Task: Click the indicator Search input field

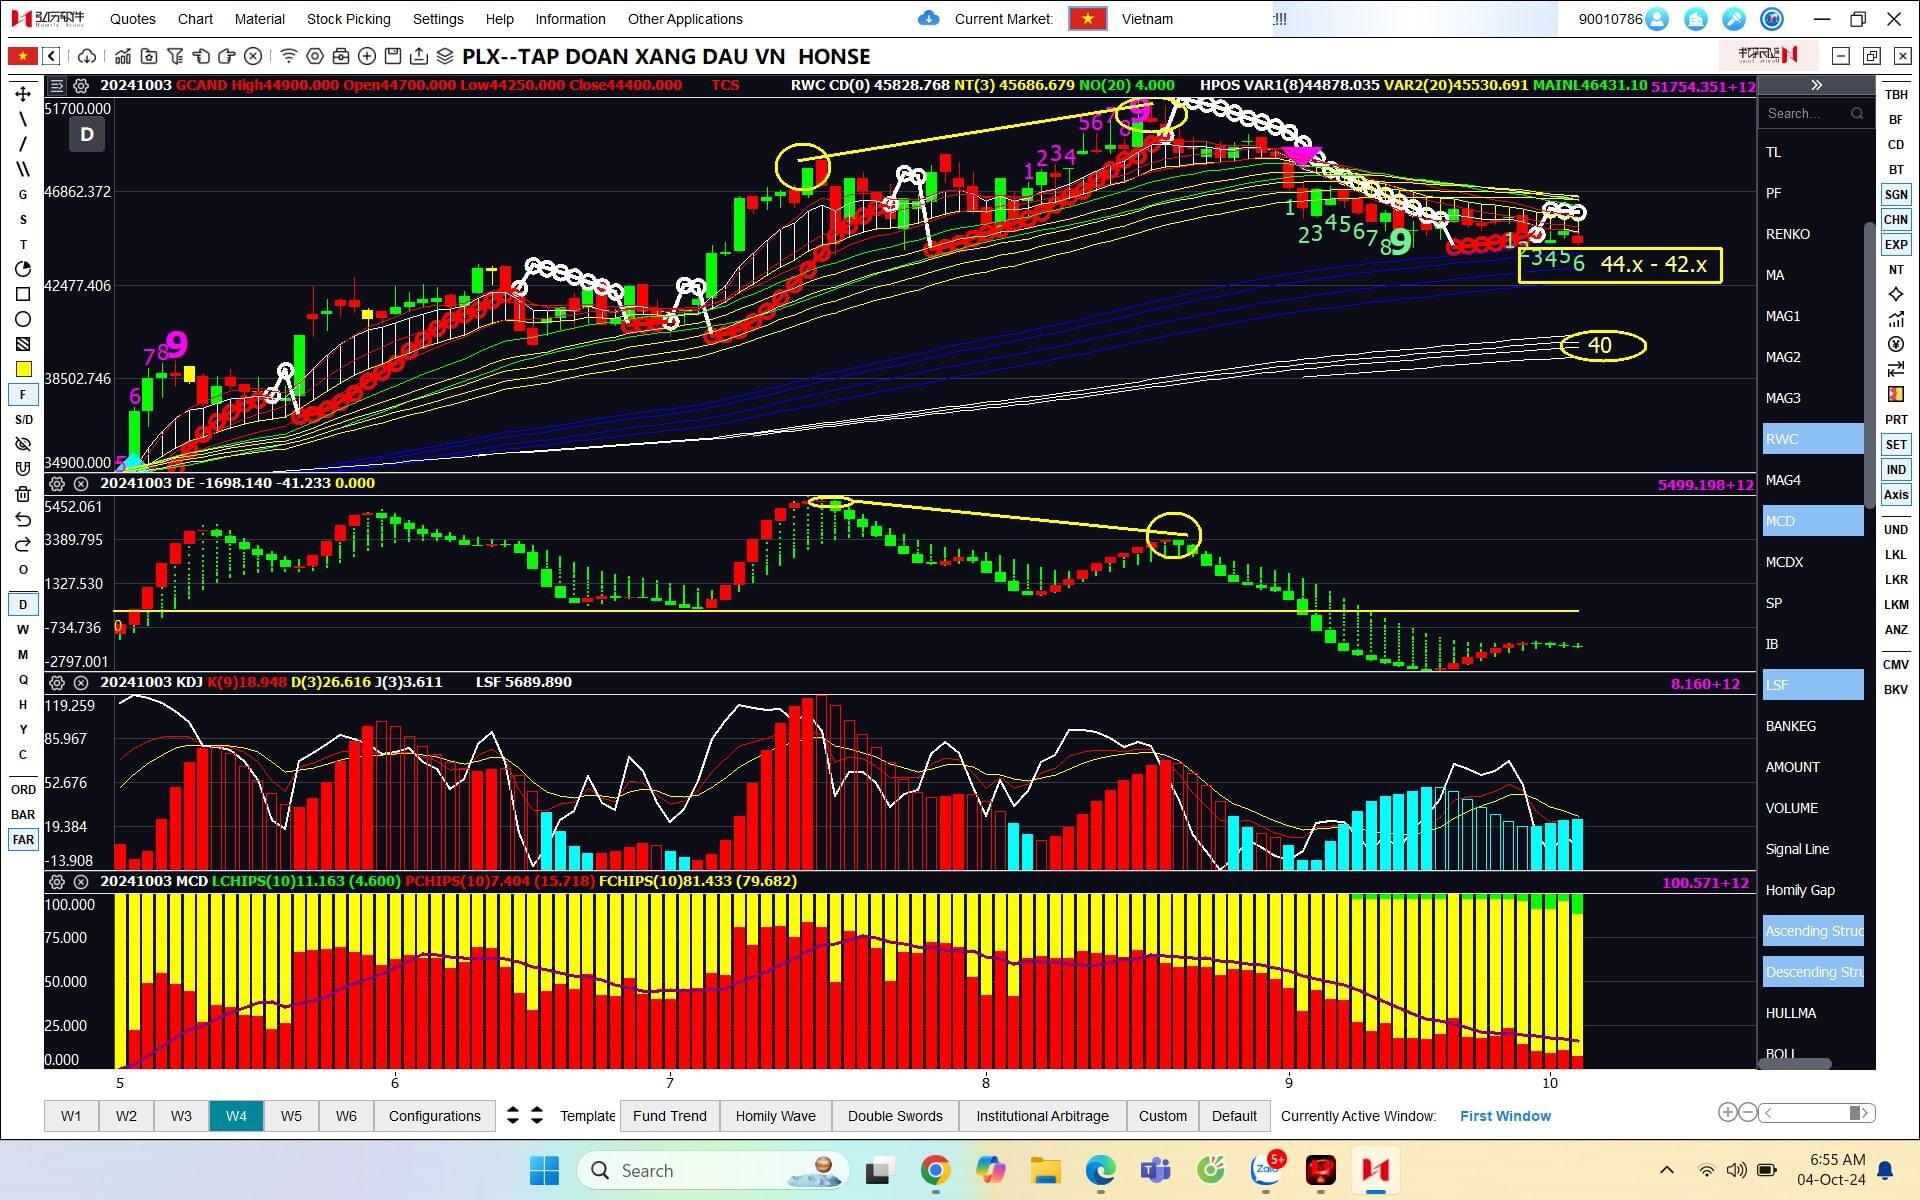Action: pyautogui.click(x=1815, y=113)
